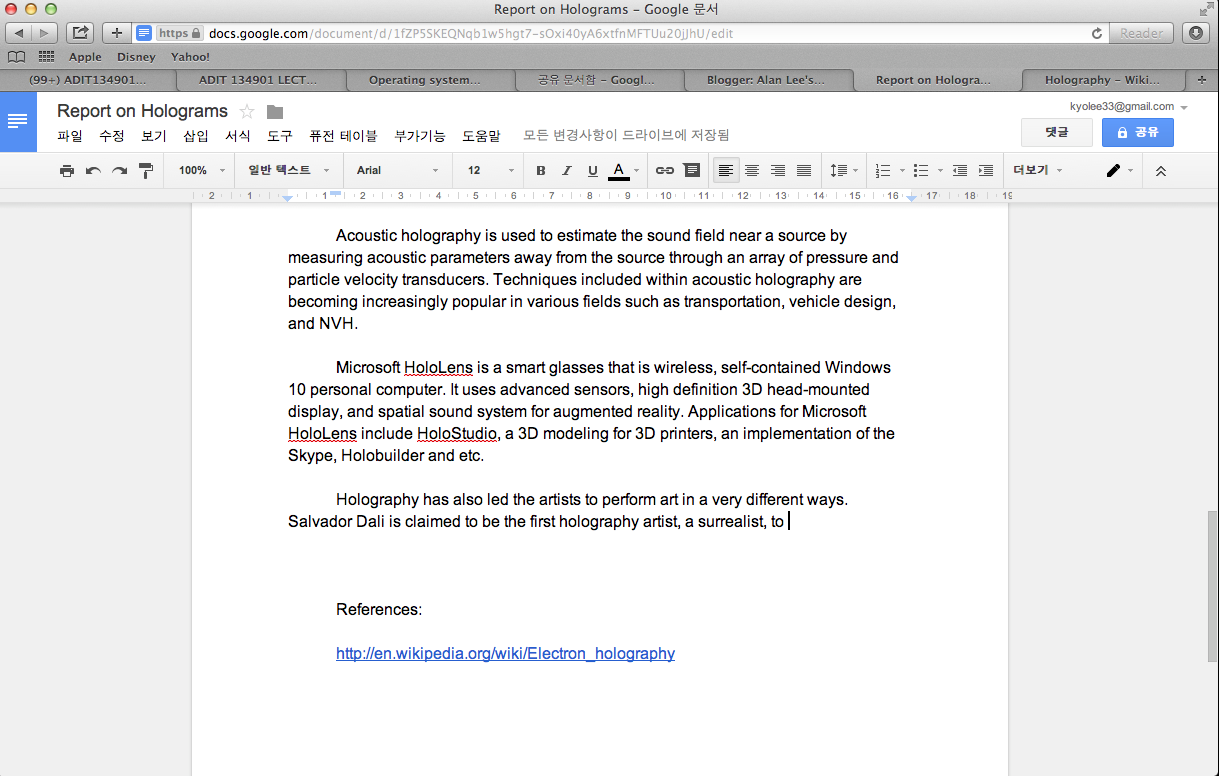Expand the pencil editing mode arrow
The height and width of the screenshot is (776, 1219).
point(1131,171)
